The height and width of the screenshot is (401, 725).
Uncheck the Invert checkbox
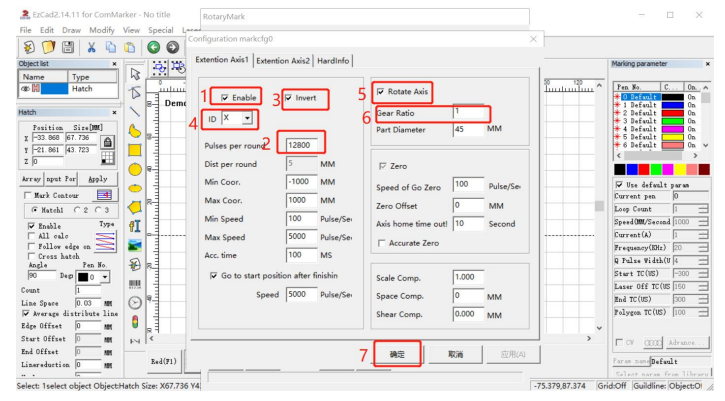pyautogui.click(x=290, y=98)
